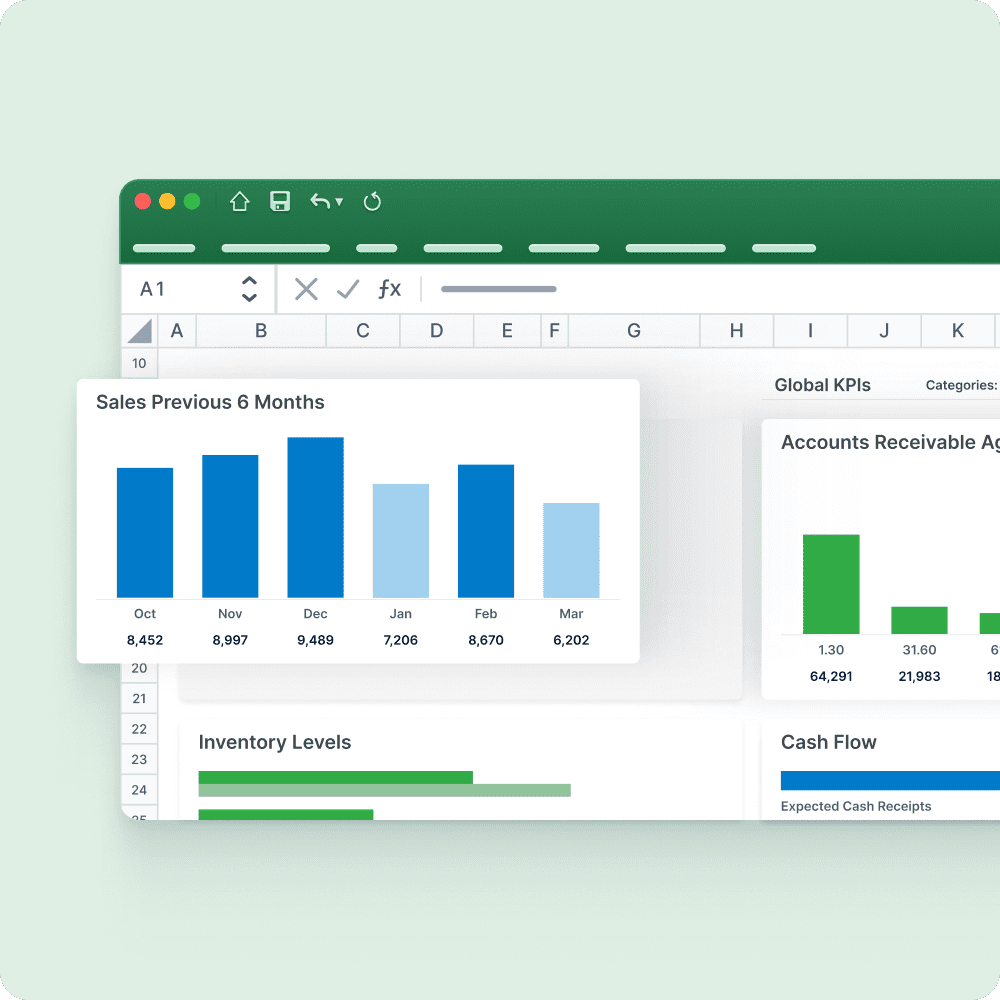The image size is (1000, 1000).
Task: Confirm entry with the checkmark icon
Action: click(x=347, y=289)
